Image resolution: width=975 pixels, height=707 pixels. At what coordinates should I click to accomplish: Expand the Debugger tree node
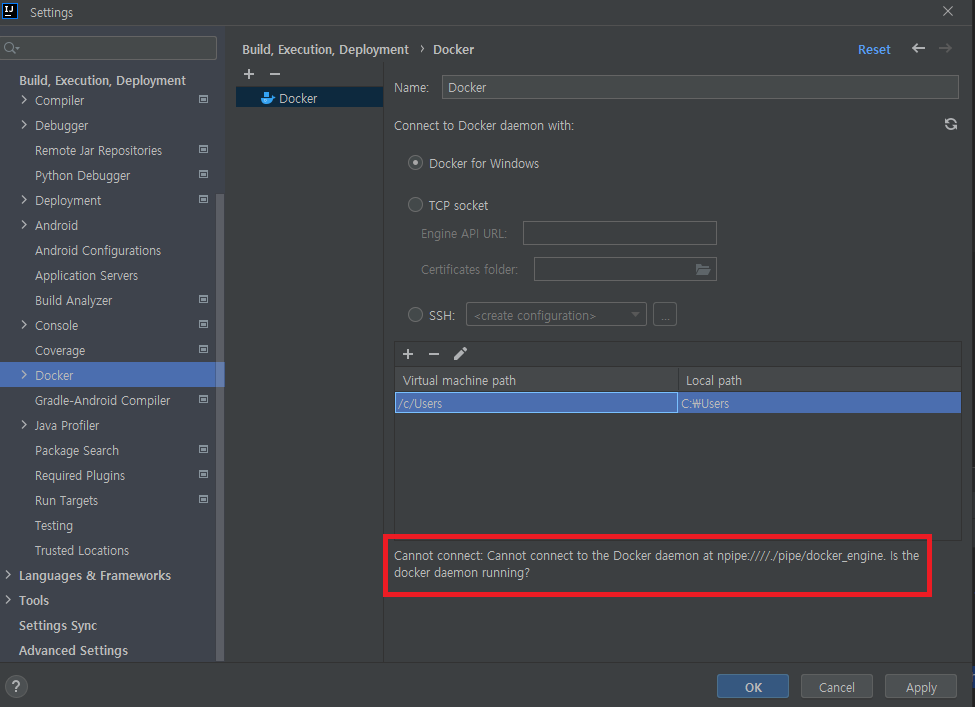[x=24, y=124]
